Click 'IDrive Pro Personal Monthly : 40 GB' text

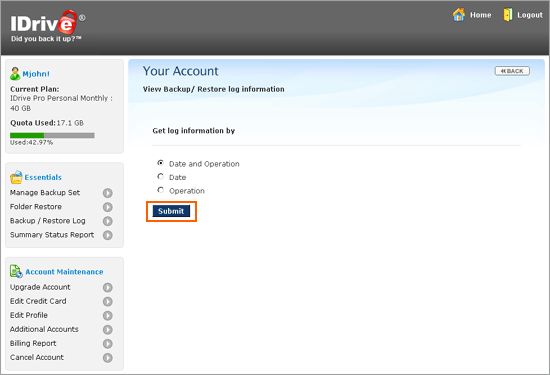click(x=61, y=103)
